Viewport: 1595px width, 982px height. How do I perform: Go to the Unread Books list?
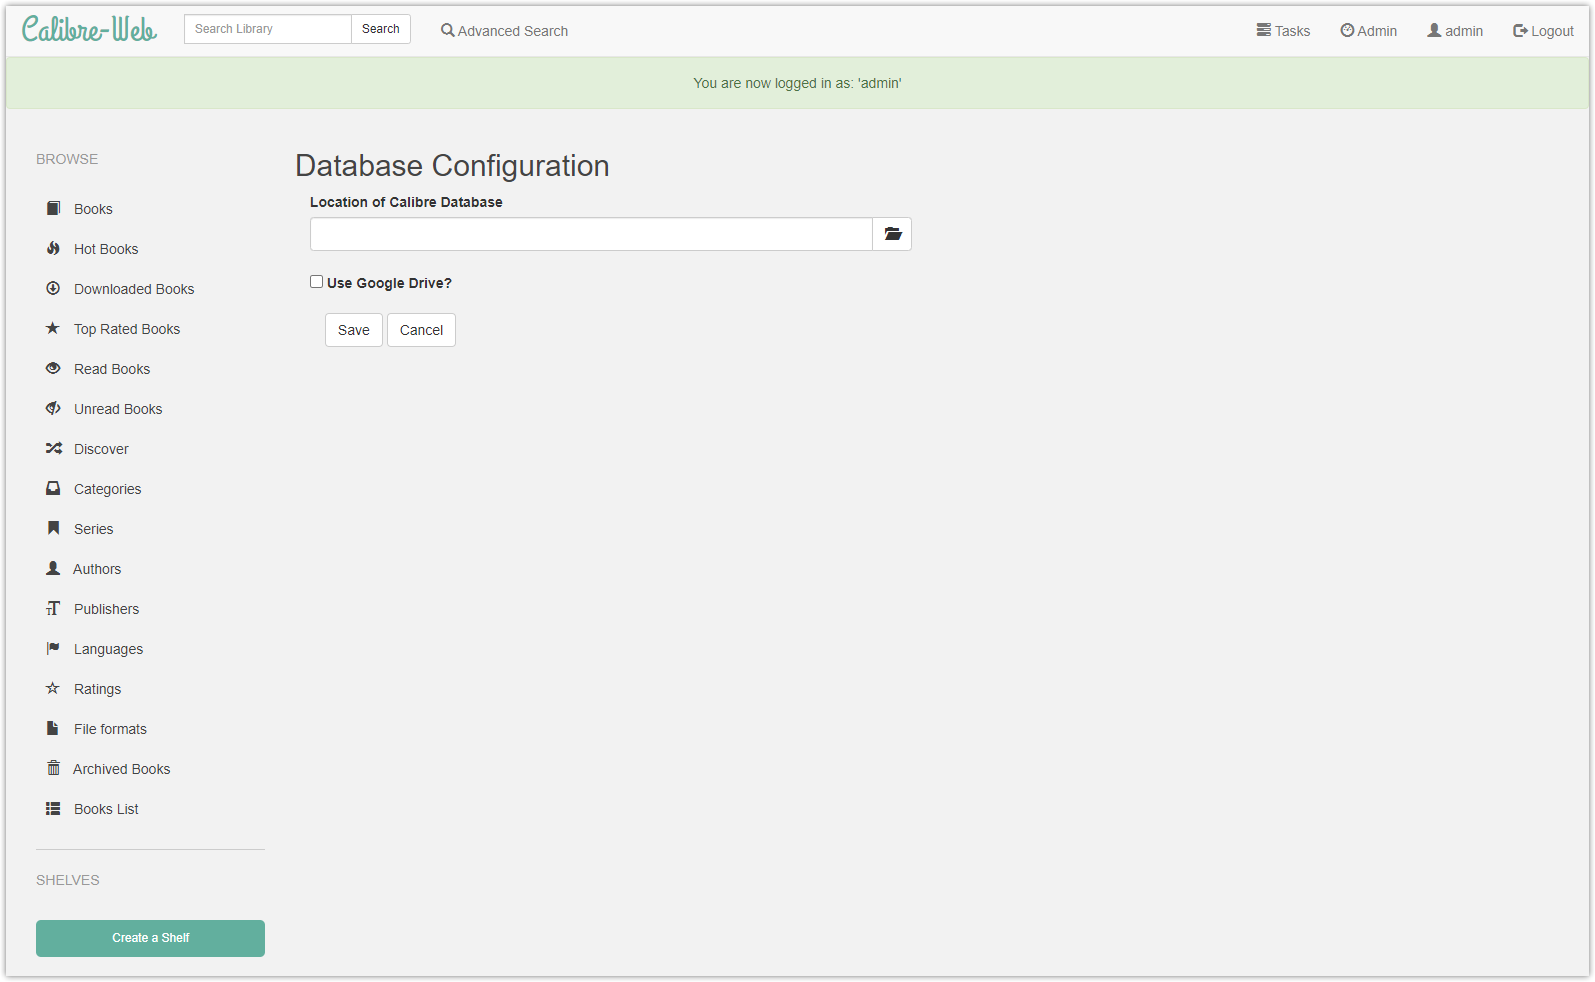pos(118,409)
